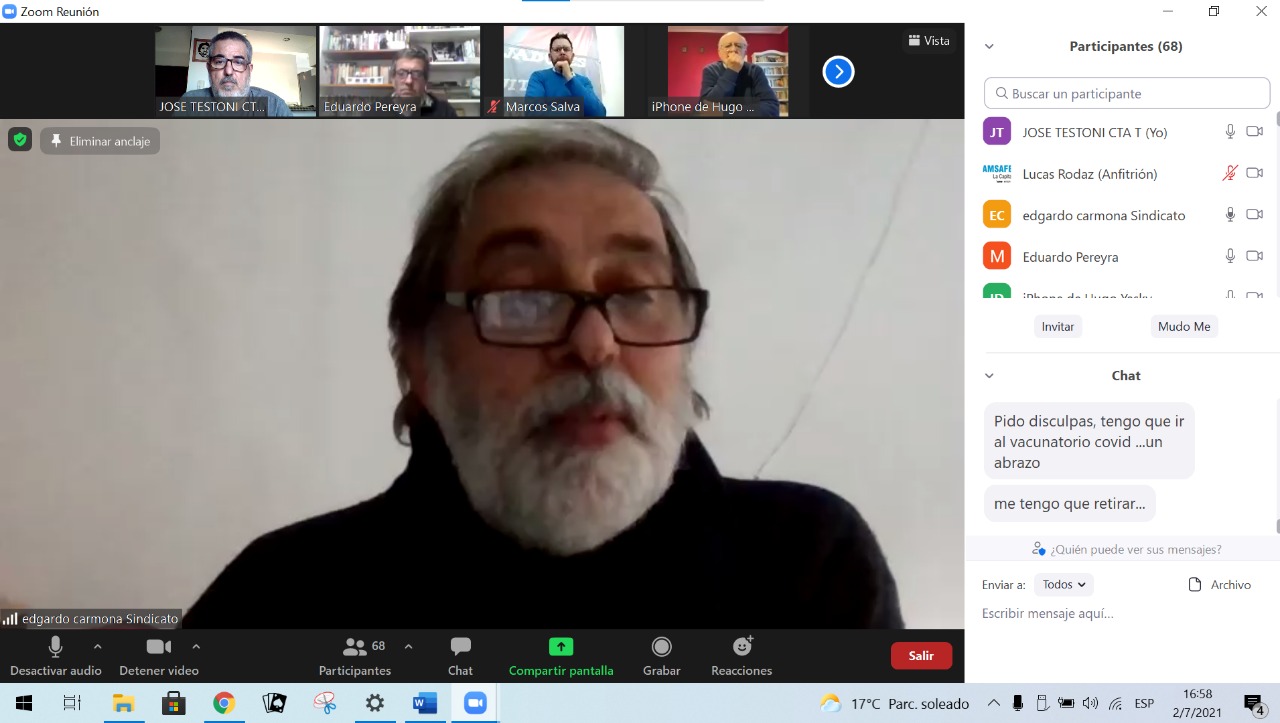Select the Eduardo Pereyra video thumbnail
Viewport: 1280px width, 723px height.
[400, 71]
